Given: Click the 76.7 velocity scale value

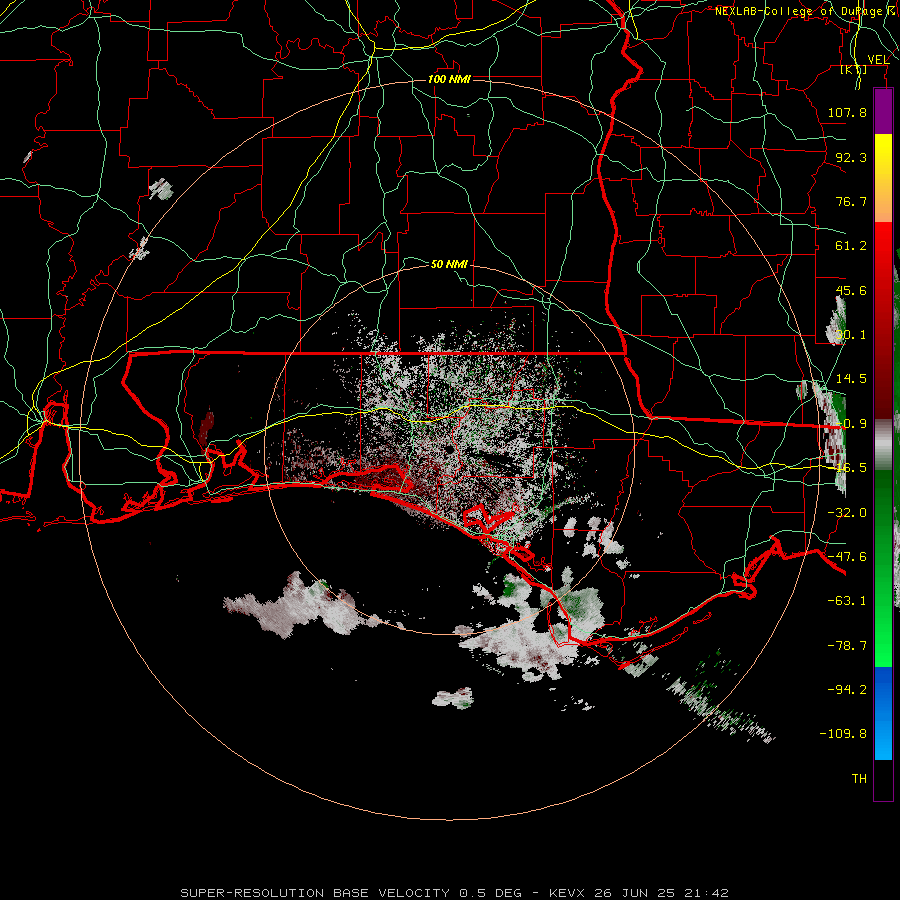Looking at the screenshot, I should pyautogui.click(x=851, y=201).
